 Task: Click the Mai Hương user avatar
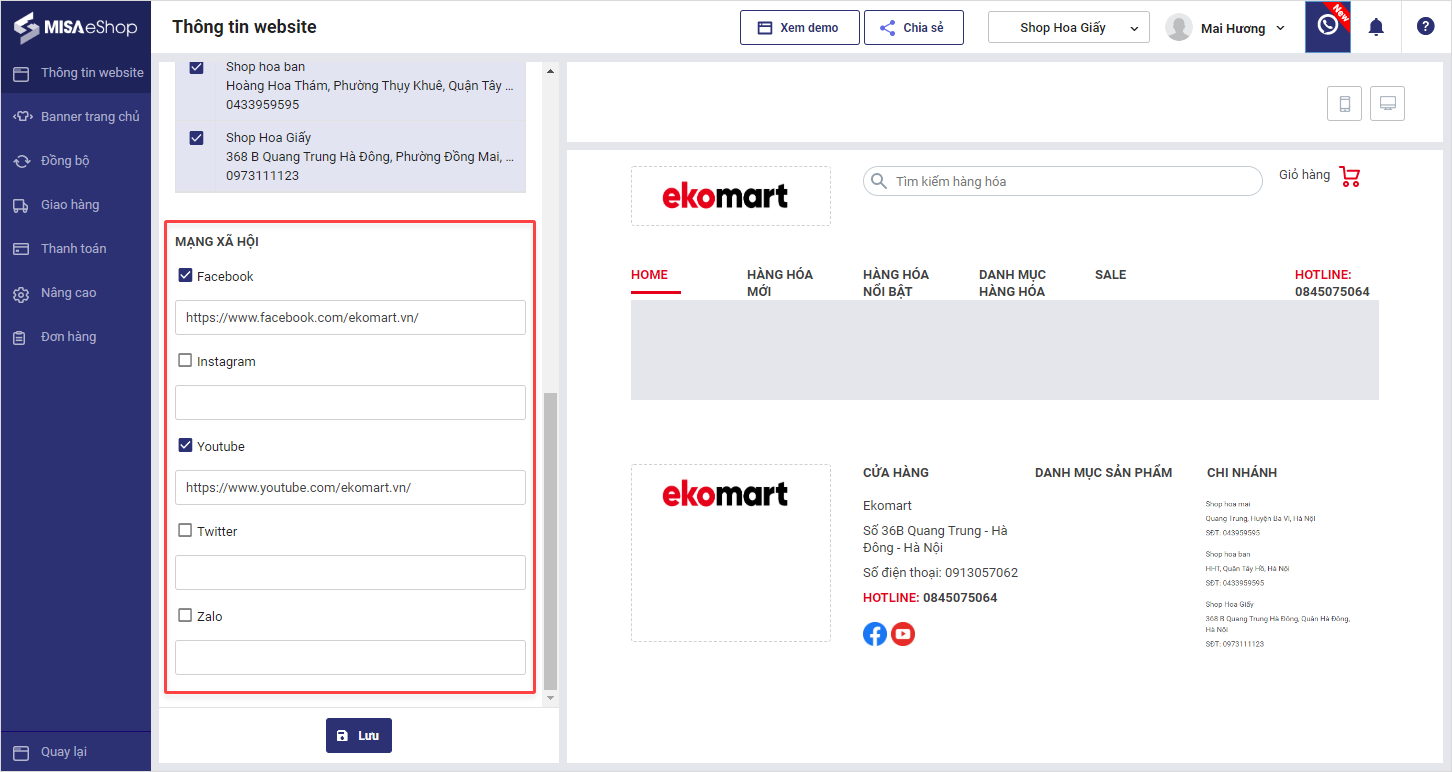[x=1180, y=28]
